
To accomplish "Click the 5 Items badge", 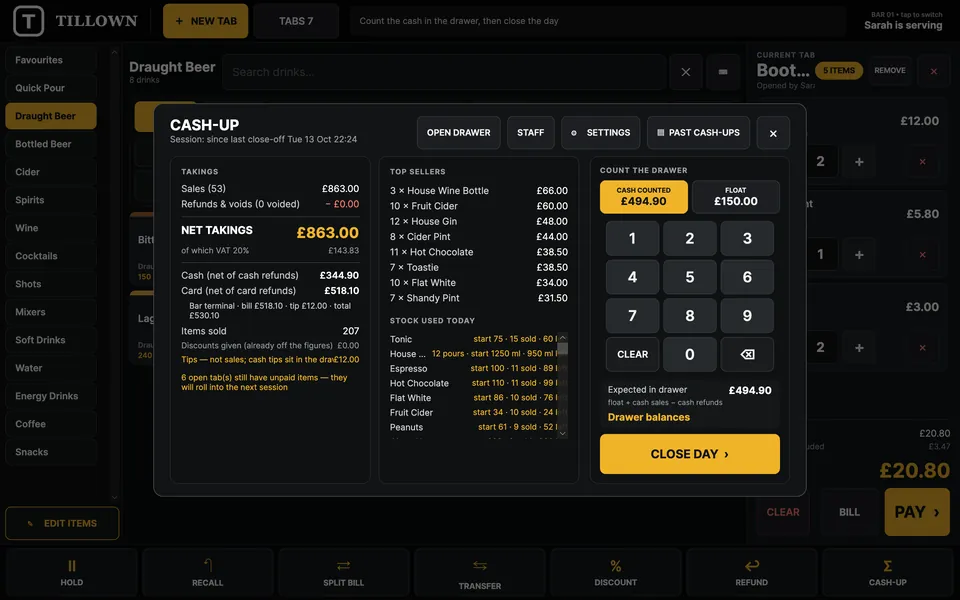I will 839,71.
